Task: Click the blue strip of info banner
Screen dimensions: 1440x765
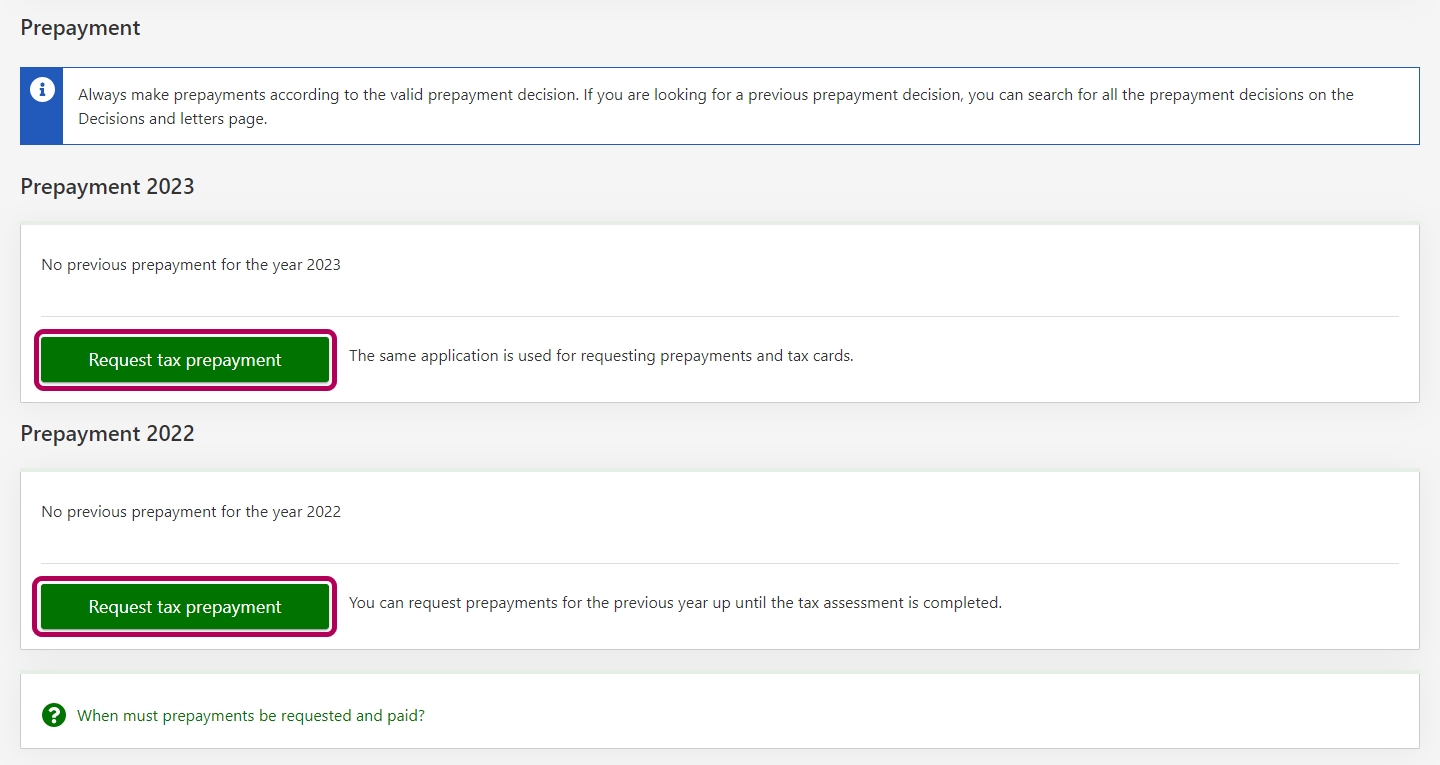Action: click(x=42, y=125)
